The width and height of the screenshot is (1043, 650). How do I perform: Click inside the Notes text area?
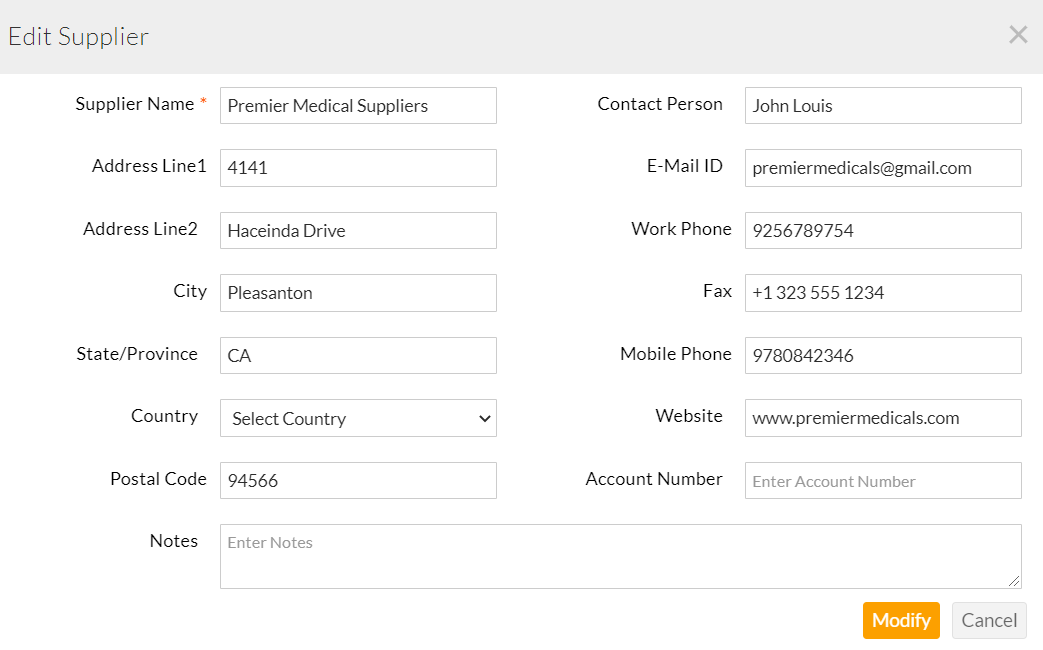(x=619, y=555)
